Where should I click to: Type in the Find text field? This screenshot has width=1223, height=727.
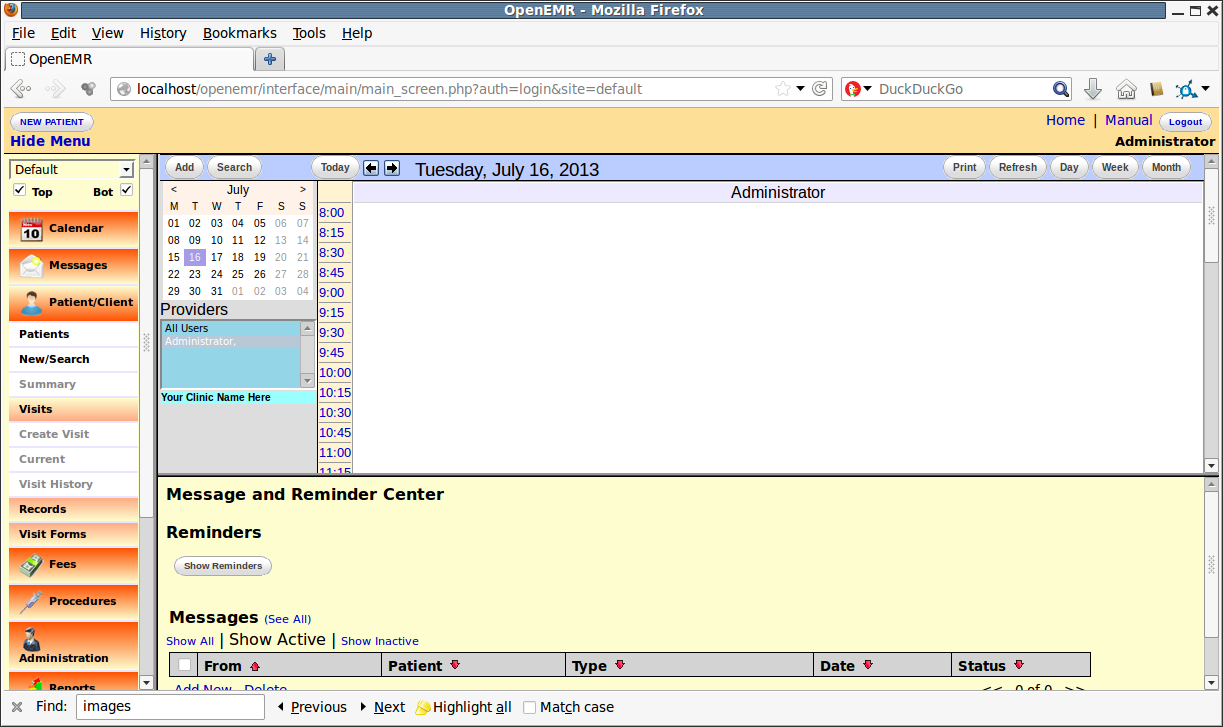[170, 707]
